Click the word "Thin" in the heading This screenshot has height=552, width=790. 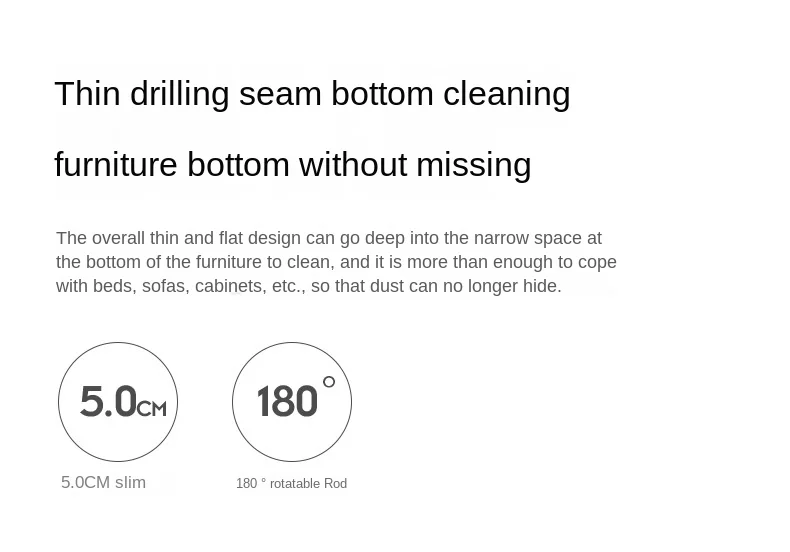coord(87,94)
